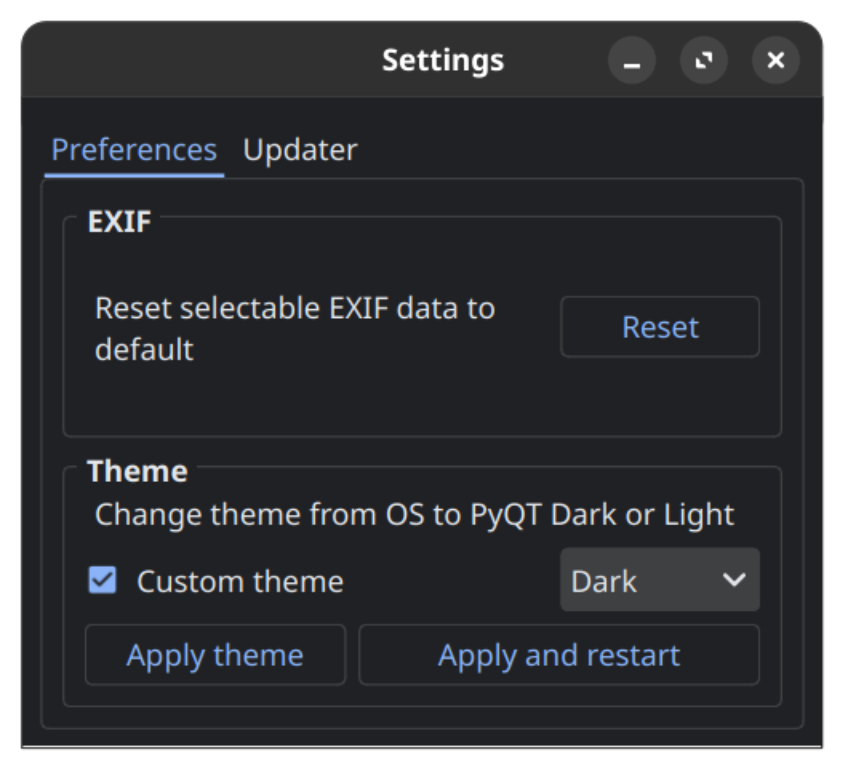Minimize the Settings window
Screen dimensions: 844x770
pyautogui.click(x=631, y=61)
